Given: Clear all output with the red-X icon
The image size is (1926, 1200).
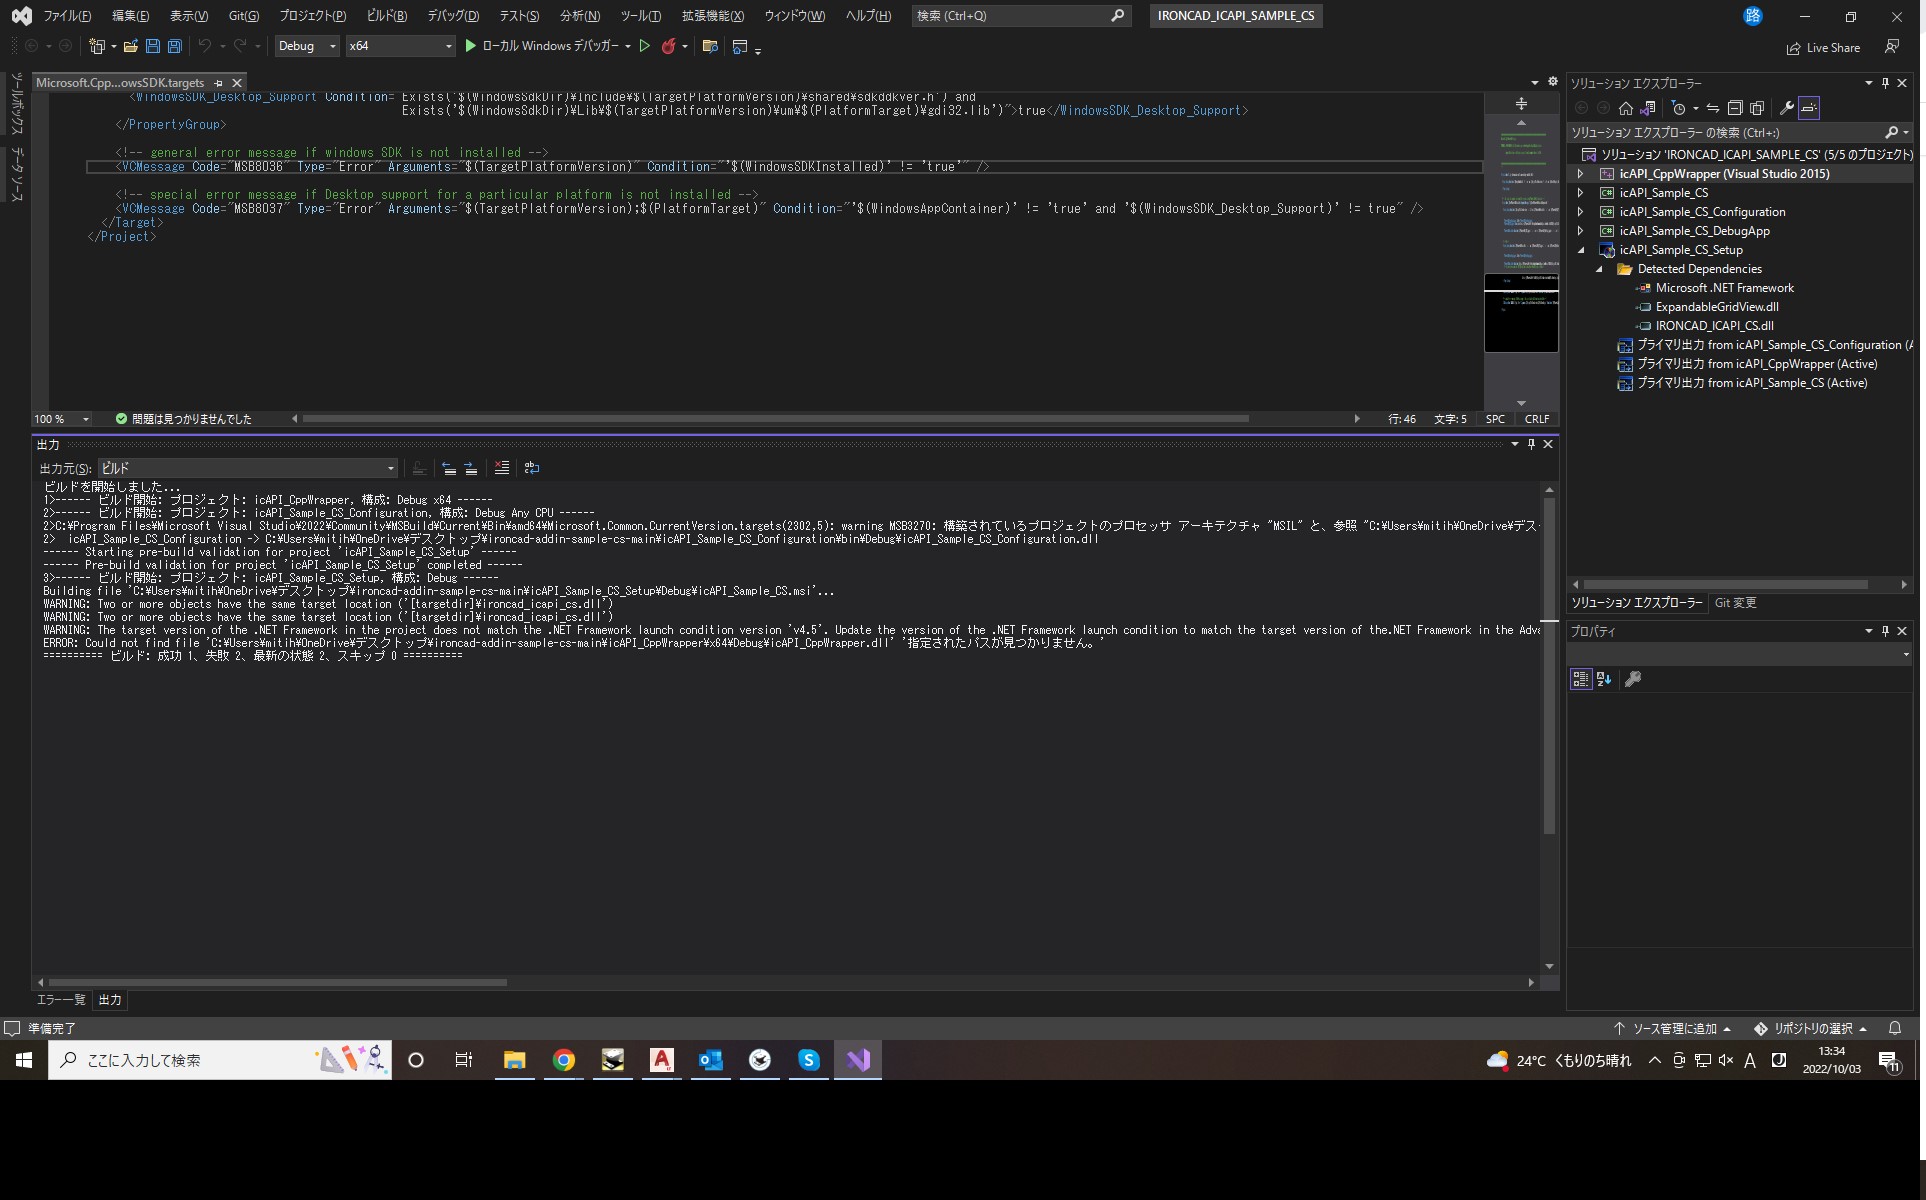Looking at the screenshot, I should pyautogui.click(x=502, y=468).
